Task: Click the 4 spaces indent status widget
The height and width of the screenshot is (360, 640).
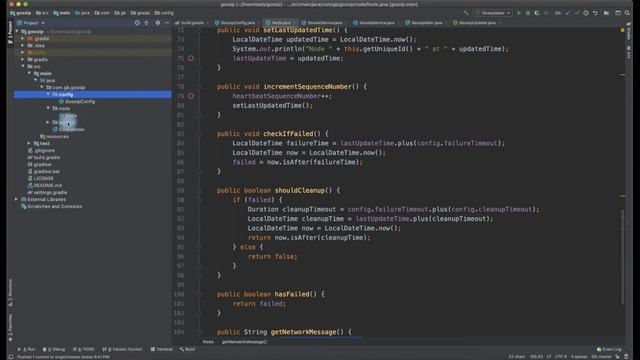Action: pyautogui.click(x=579, y=357)
